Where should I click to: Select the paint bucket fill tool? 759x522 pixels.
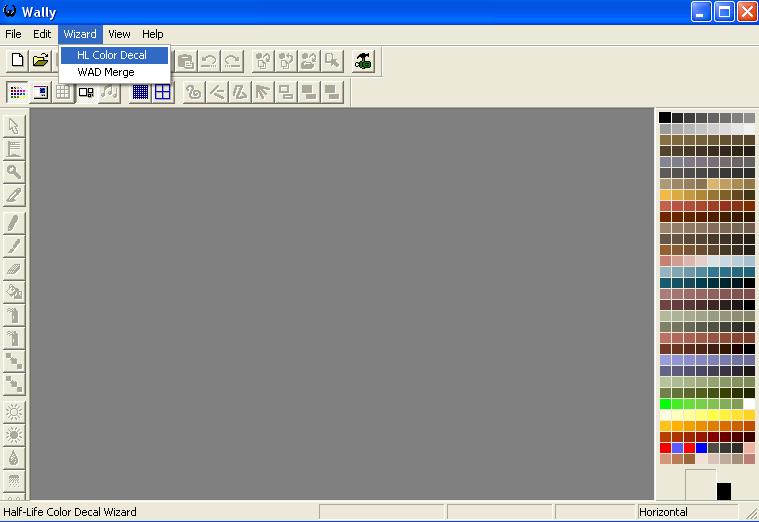[14, 292]
